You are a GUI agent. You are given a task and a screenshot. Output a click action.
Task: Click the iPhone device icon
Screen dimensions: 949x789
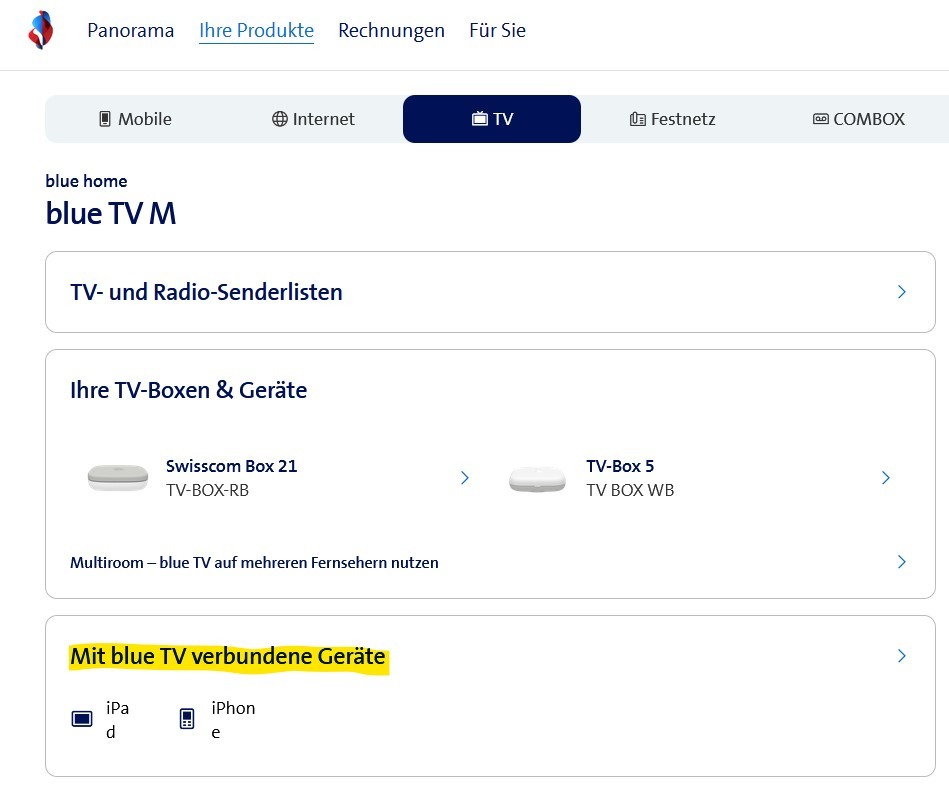pyautogui.click(x=187, y=719)
